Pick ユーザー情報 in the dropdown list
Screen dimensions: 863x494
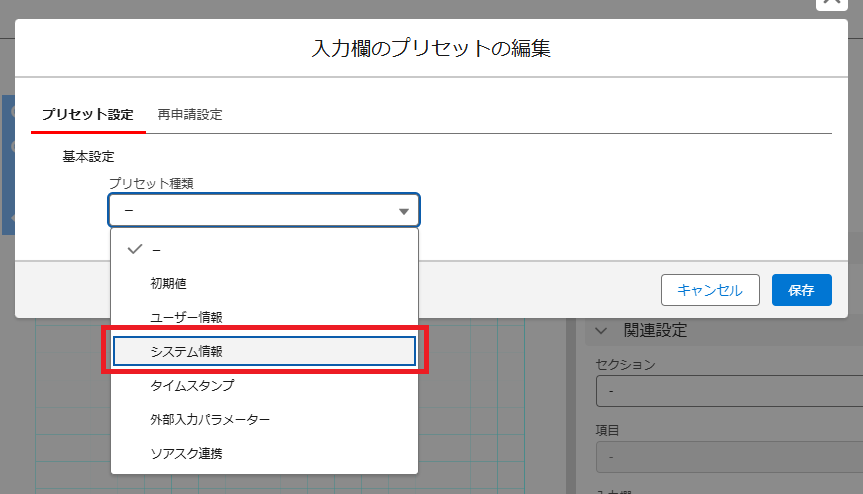(x=186, y=317)
